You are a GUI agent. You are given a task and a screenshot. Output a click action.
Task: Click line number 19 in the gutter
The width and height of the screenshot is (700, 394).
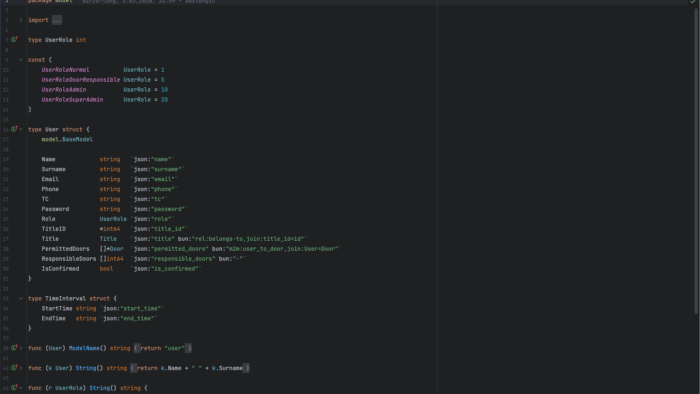click(x=6, y=159)
